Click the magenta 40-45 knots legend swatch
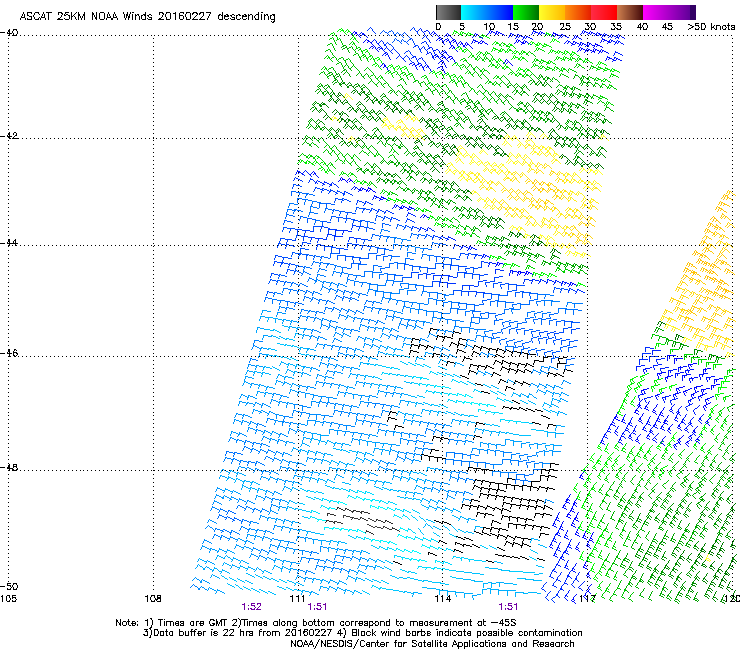The height and width of the screenshot is (650, 740). point(656,12)
